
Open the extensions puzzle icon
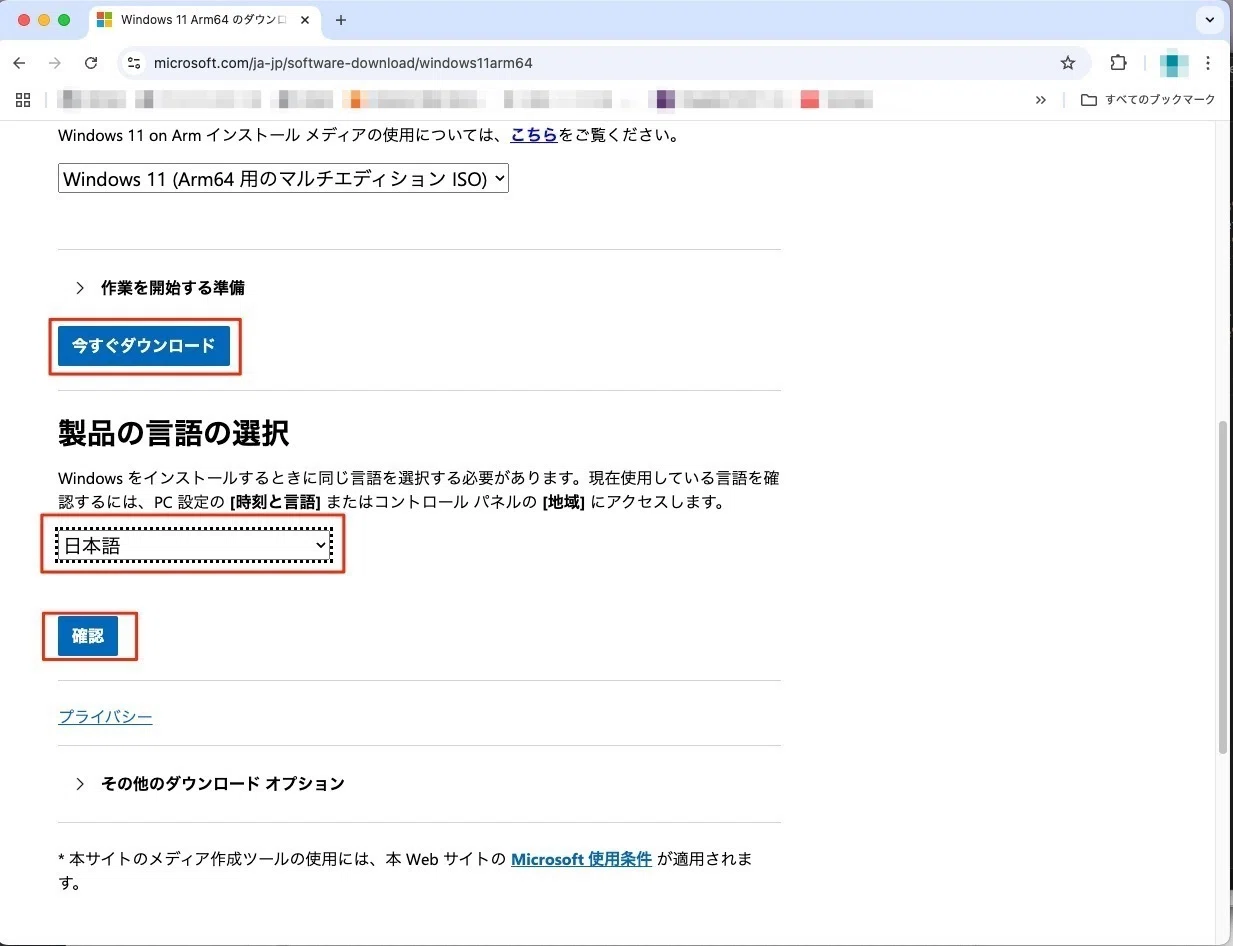(1118, 63)
